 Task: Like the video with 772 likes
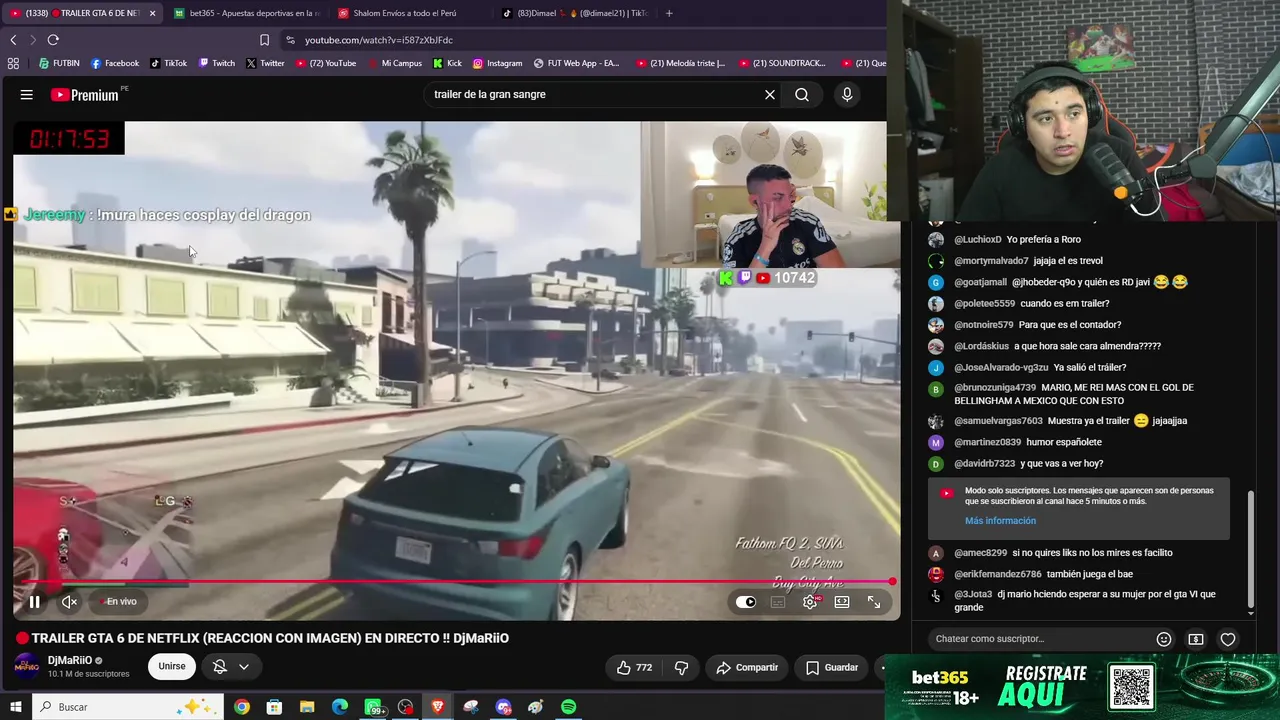[x=634, y=668]
